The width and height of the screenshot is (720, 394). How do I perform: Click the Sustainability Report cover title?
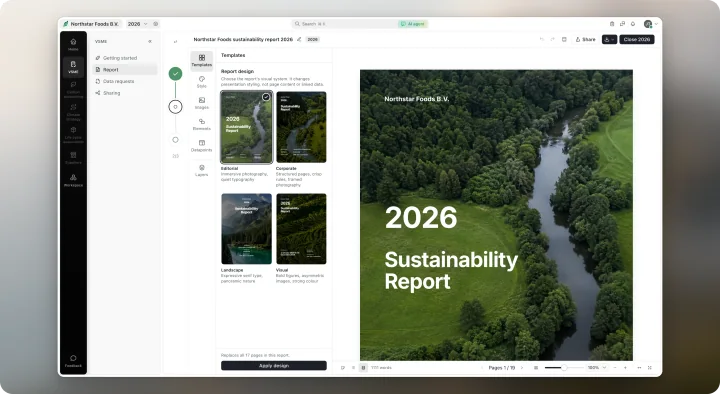(451, 270)
